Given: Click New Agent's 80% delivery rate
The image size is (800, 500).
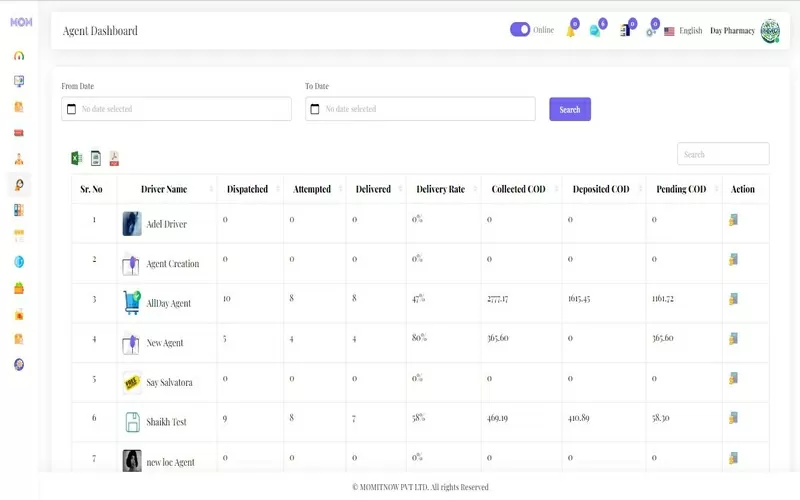Looking at the screenshot, I should 419,338.
